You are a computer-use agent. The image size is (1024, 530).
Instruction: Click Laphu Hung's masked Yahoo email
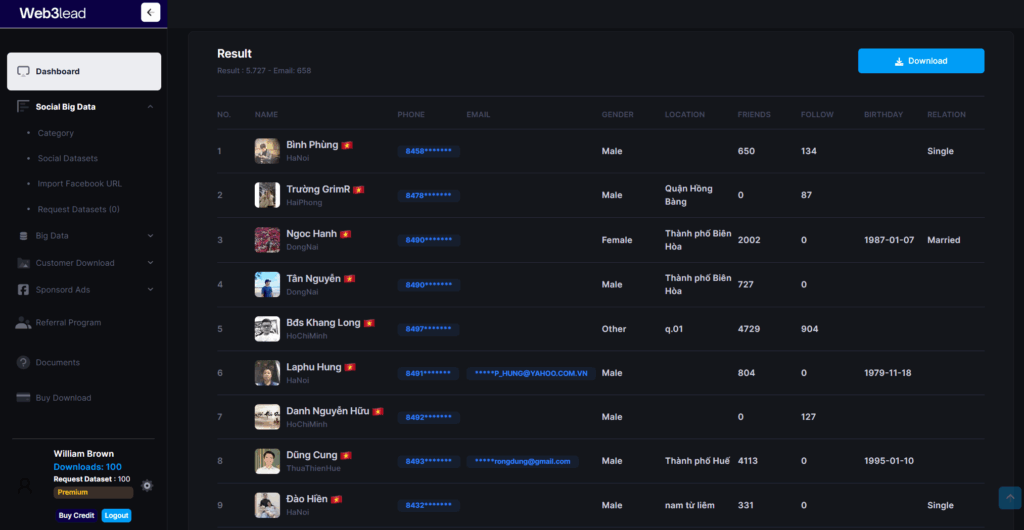point(531,373)
